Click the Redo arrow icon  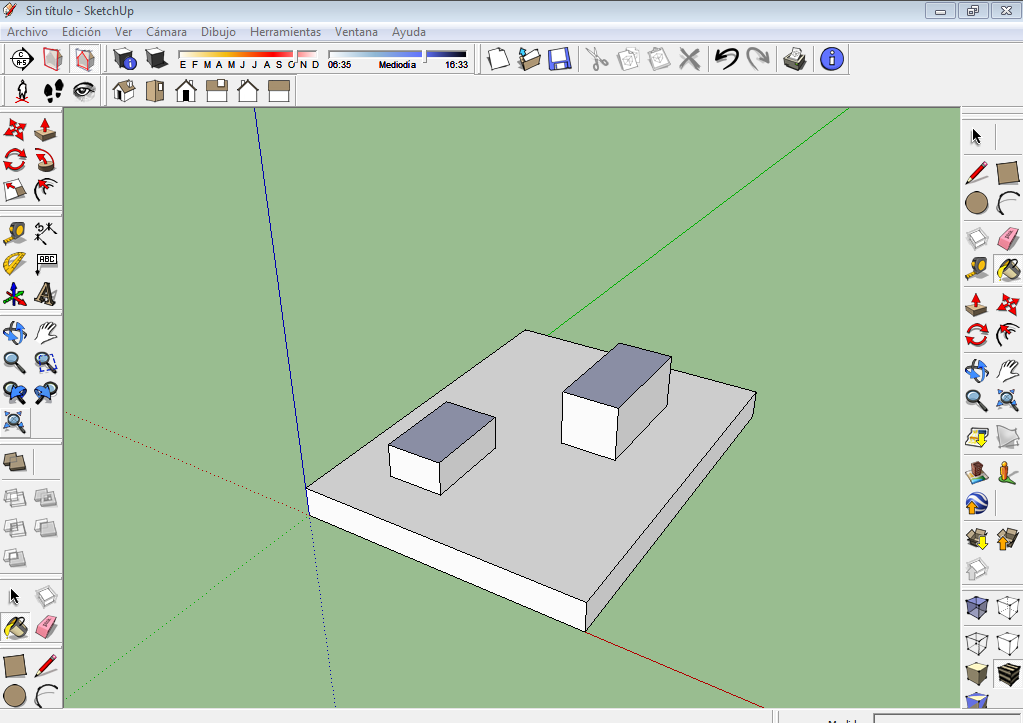757,59
